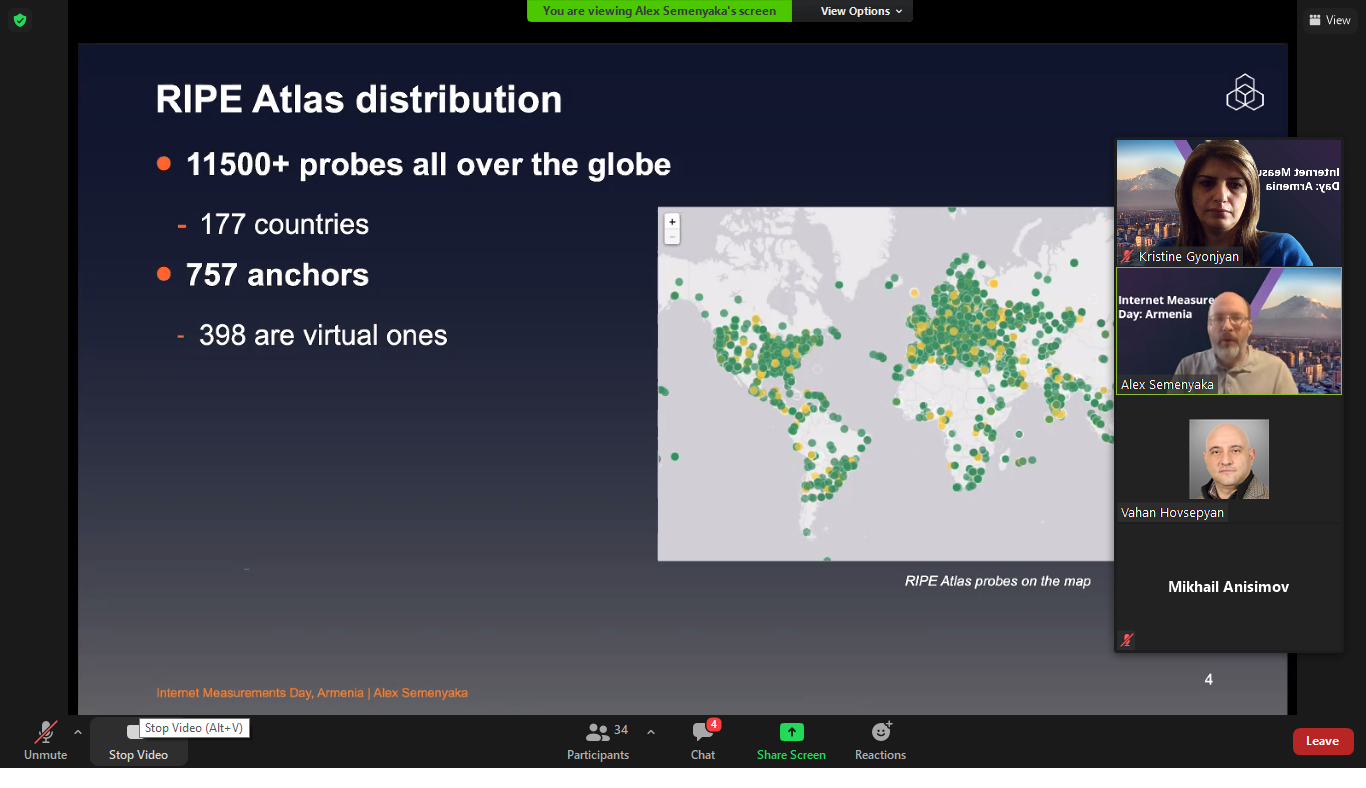Click '11500+ probes all over the globe' text

click(428, 164)
